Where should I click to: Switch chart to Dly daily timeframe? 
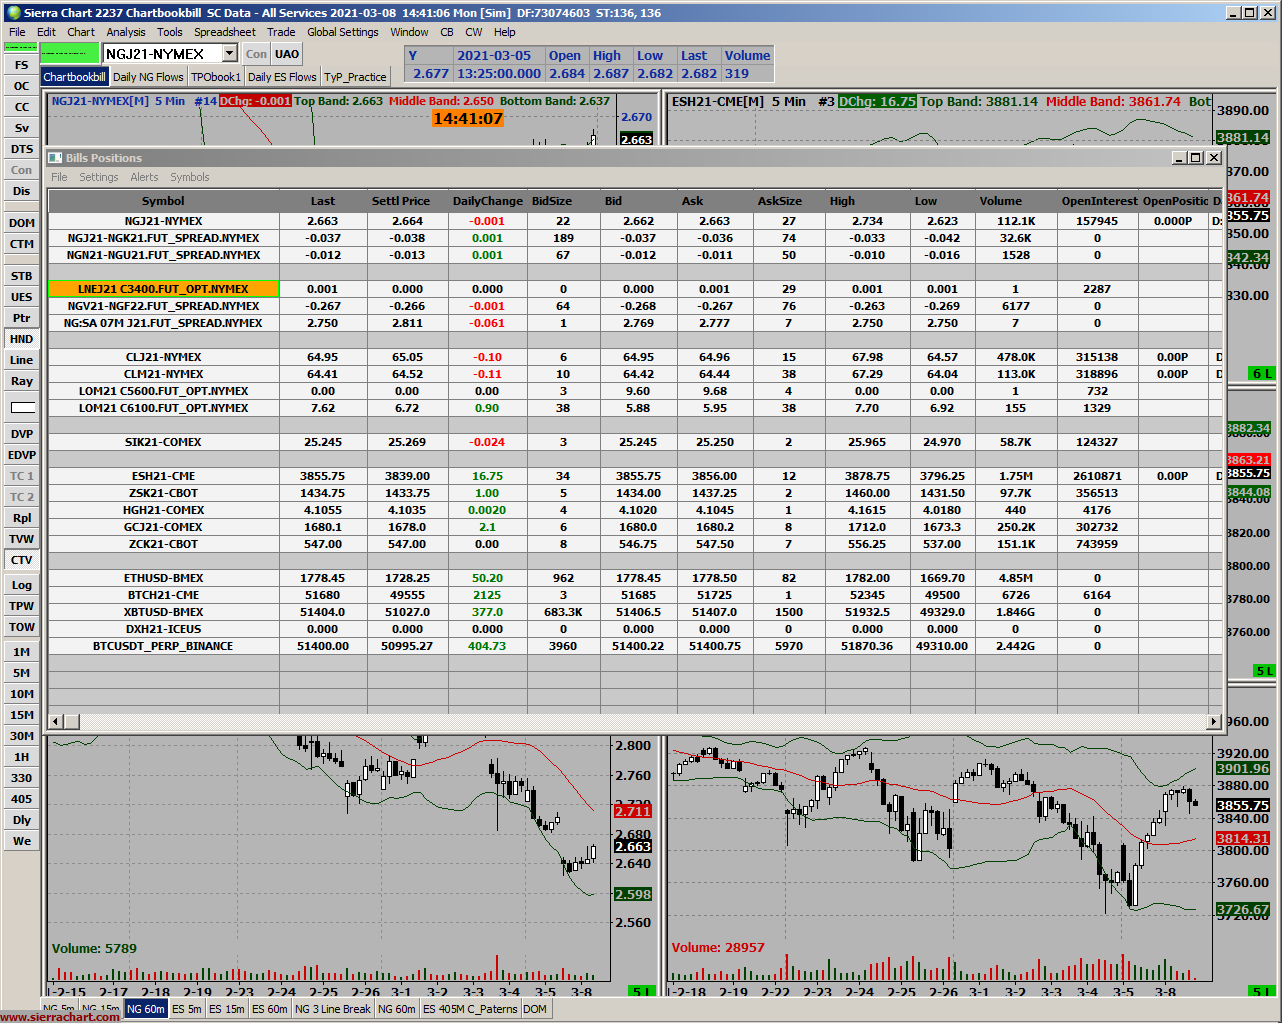point(22,820)
